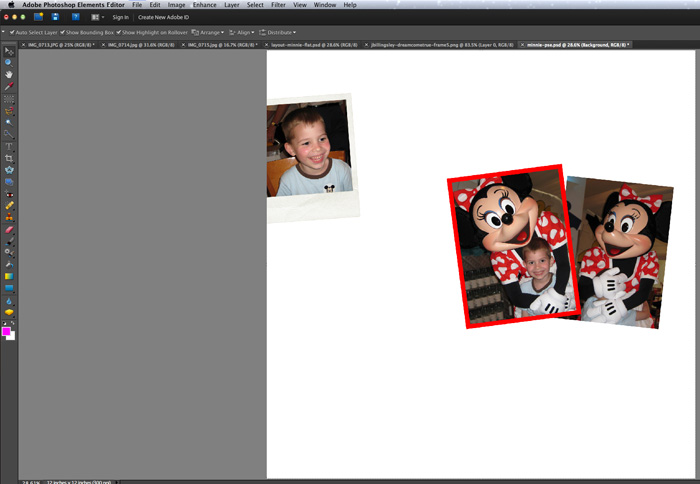Select the Cookie Cutter tool
This screenshot has width=700, height=484.
tap(8, 170)
